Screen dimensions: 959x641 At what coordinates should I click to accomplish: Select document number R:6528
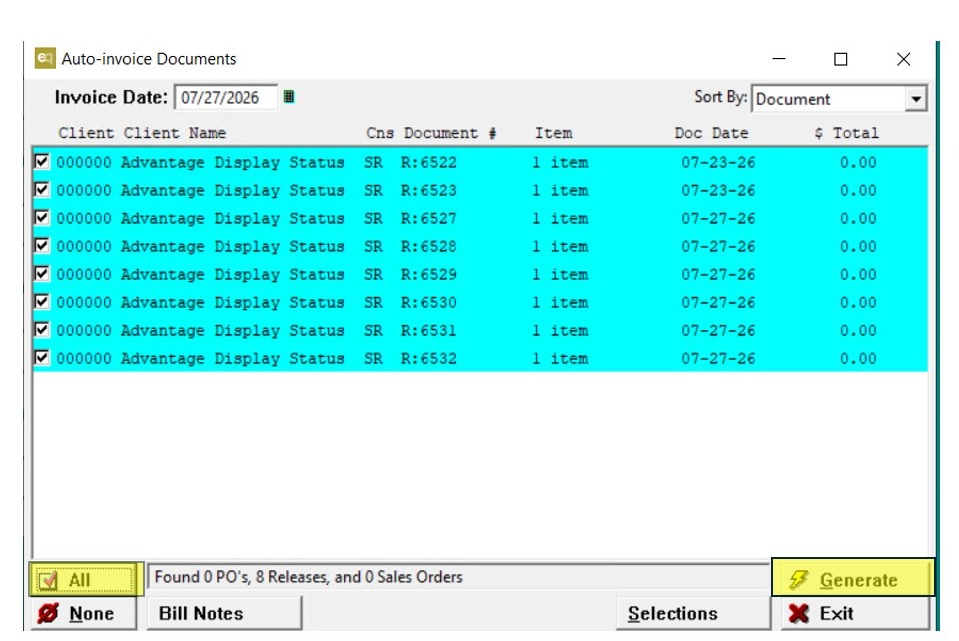point(429,246)
